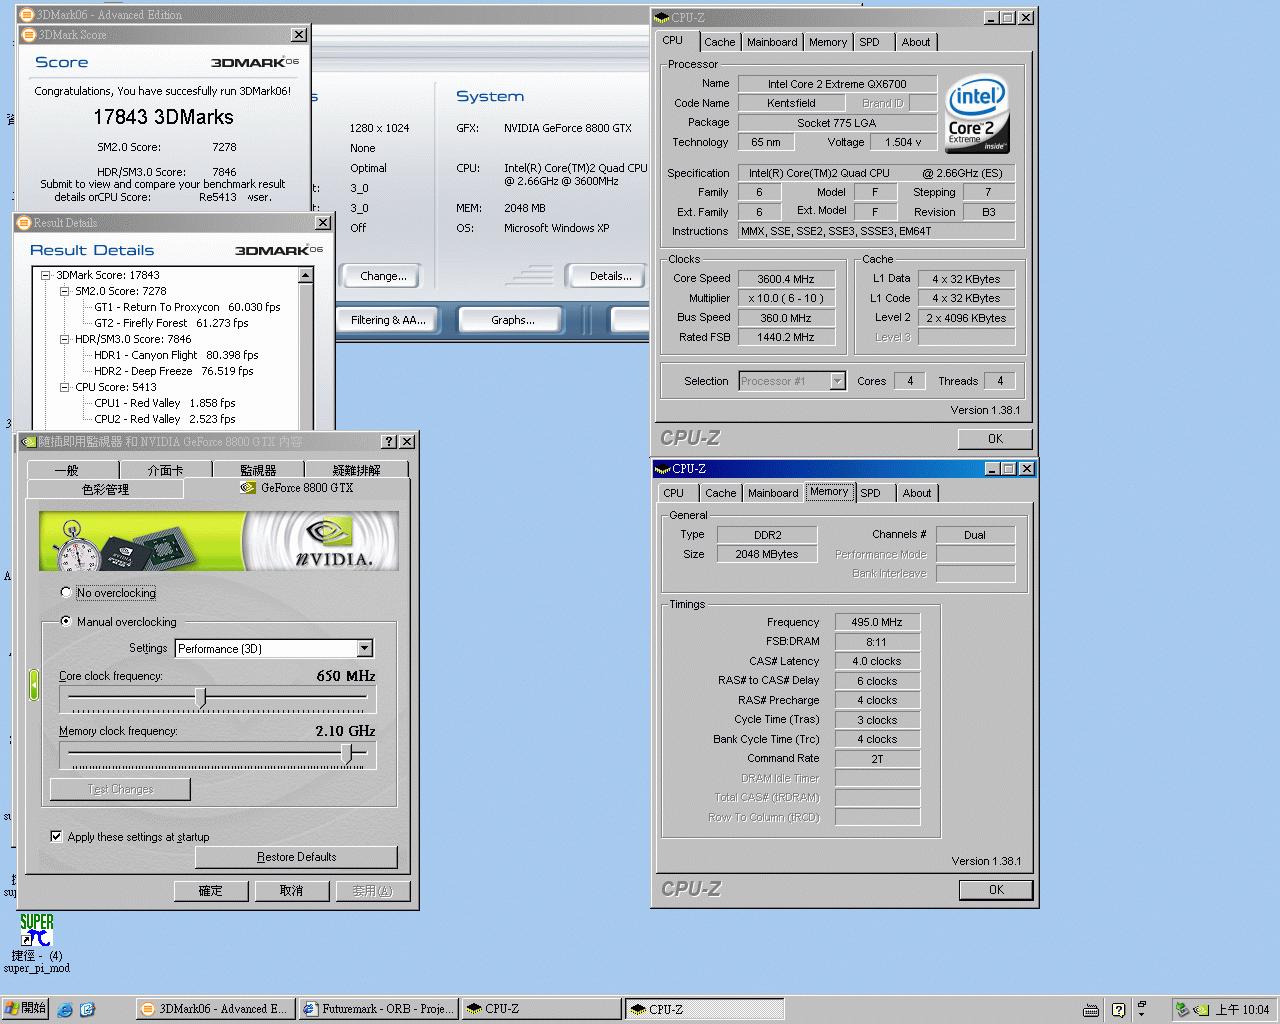Click the keyboard tray icon on the language bar
The height and width of the screenshot is (1024, 1280).
pos(1091,1010)
